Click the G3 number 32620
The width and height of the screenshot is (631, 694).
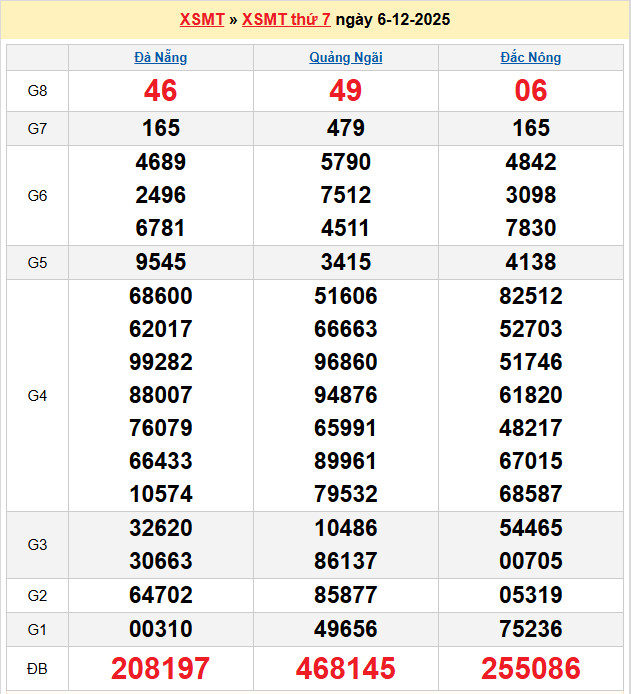160,528
